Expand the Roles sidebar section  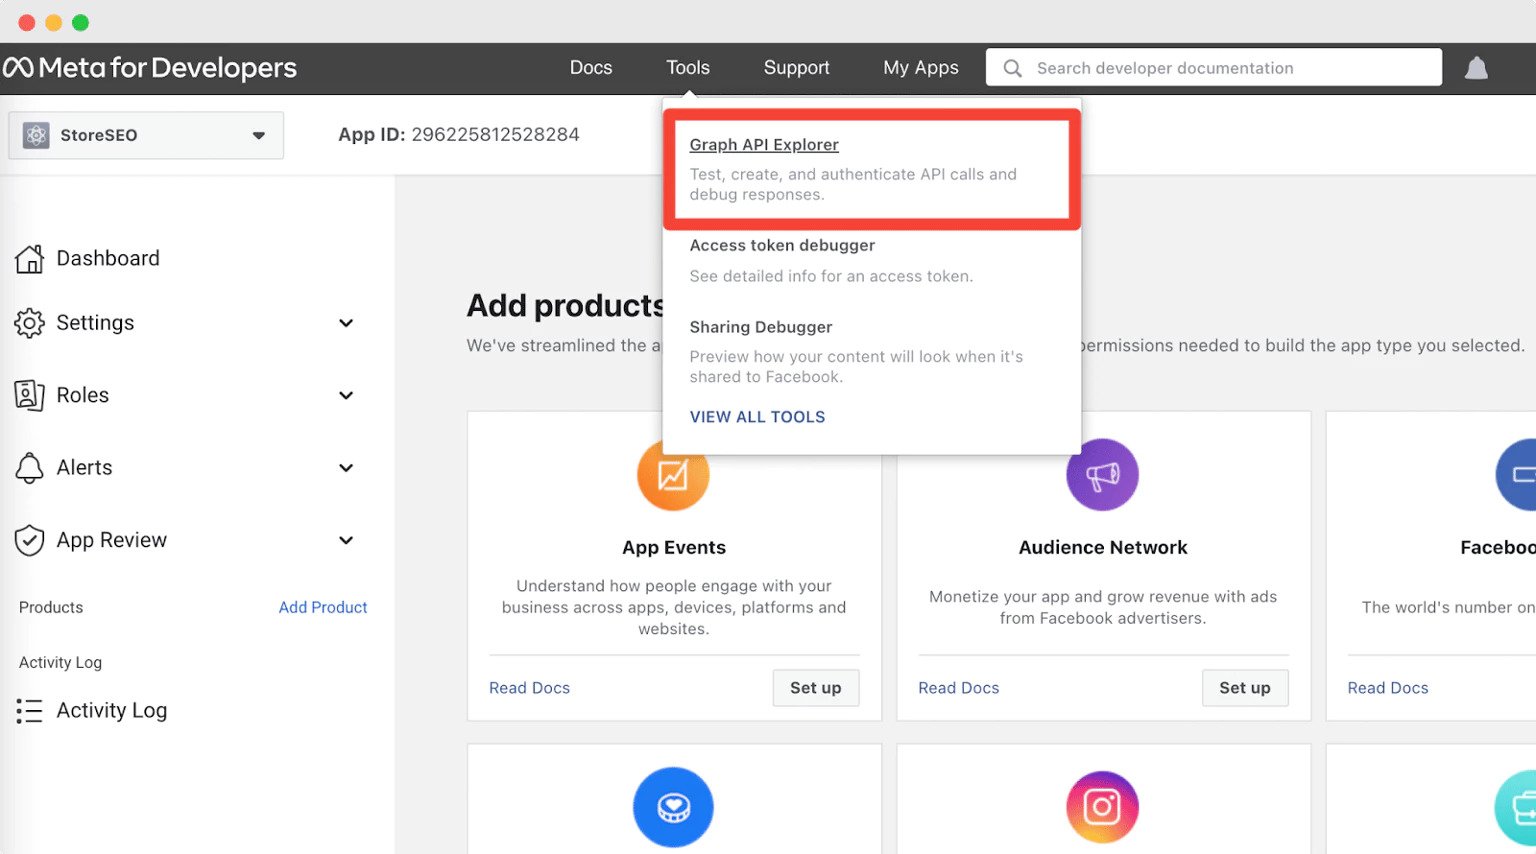coord(346,395)
